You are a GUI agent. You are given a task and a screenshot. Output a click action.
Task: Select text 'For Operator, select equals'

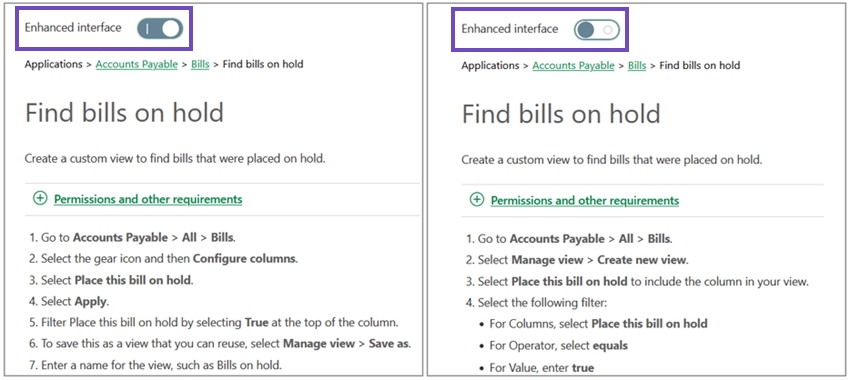pos(558,345)
